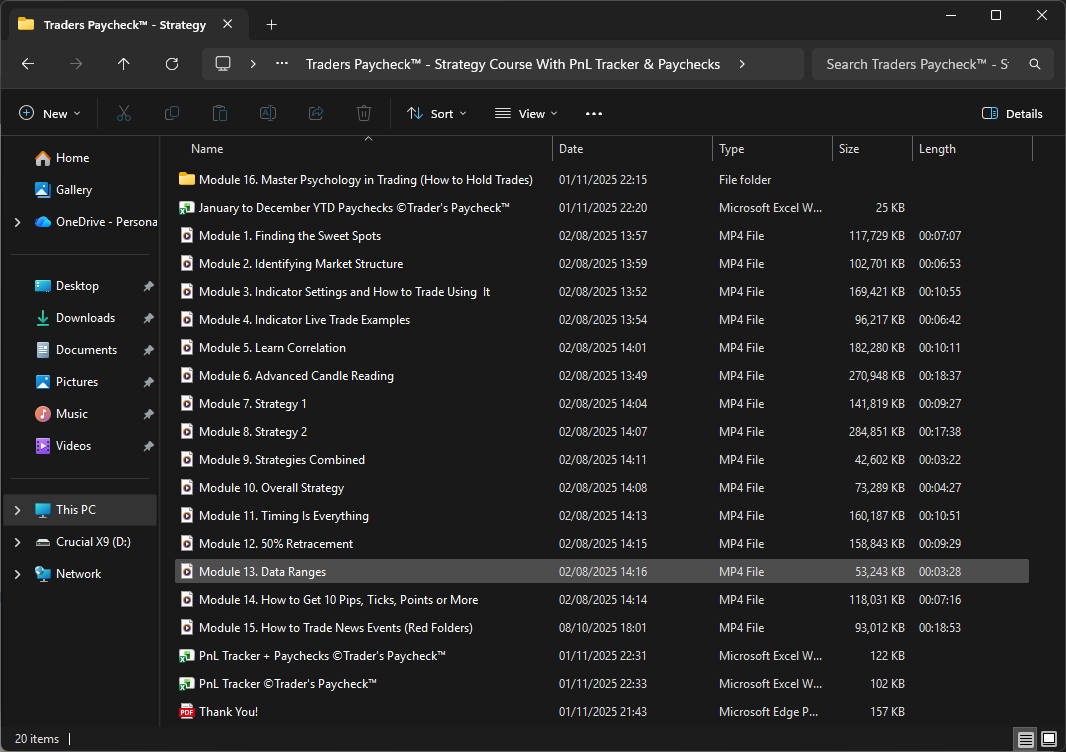Image resolution: width=1066 pixels, height=752 pixels.
Task: Expand the This PC tree node
Action: tap(17, 510)
